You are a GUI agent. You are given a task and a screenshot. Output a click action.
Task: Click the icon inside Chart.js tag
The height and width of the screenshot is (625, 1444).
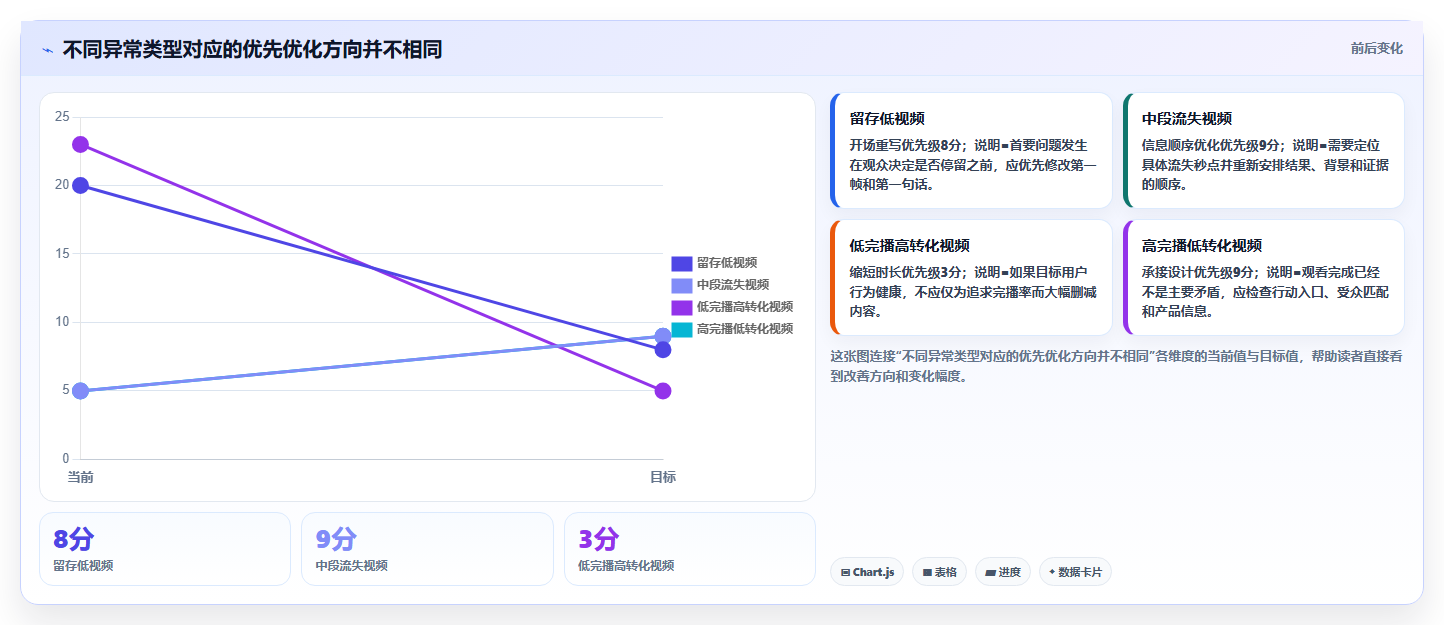coord(846,573)
